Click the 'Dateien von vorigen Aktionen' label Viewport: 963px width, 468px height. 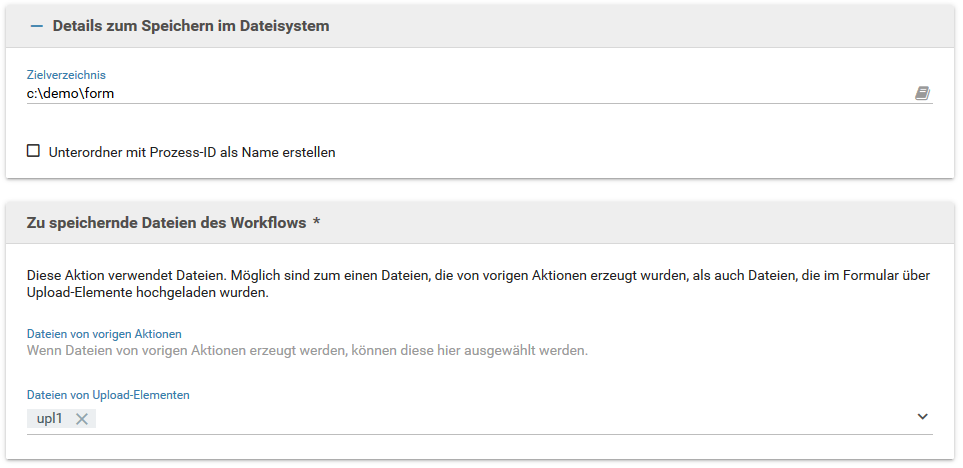(104, 333)
